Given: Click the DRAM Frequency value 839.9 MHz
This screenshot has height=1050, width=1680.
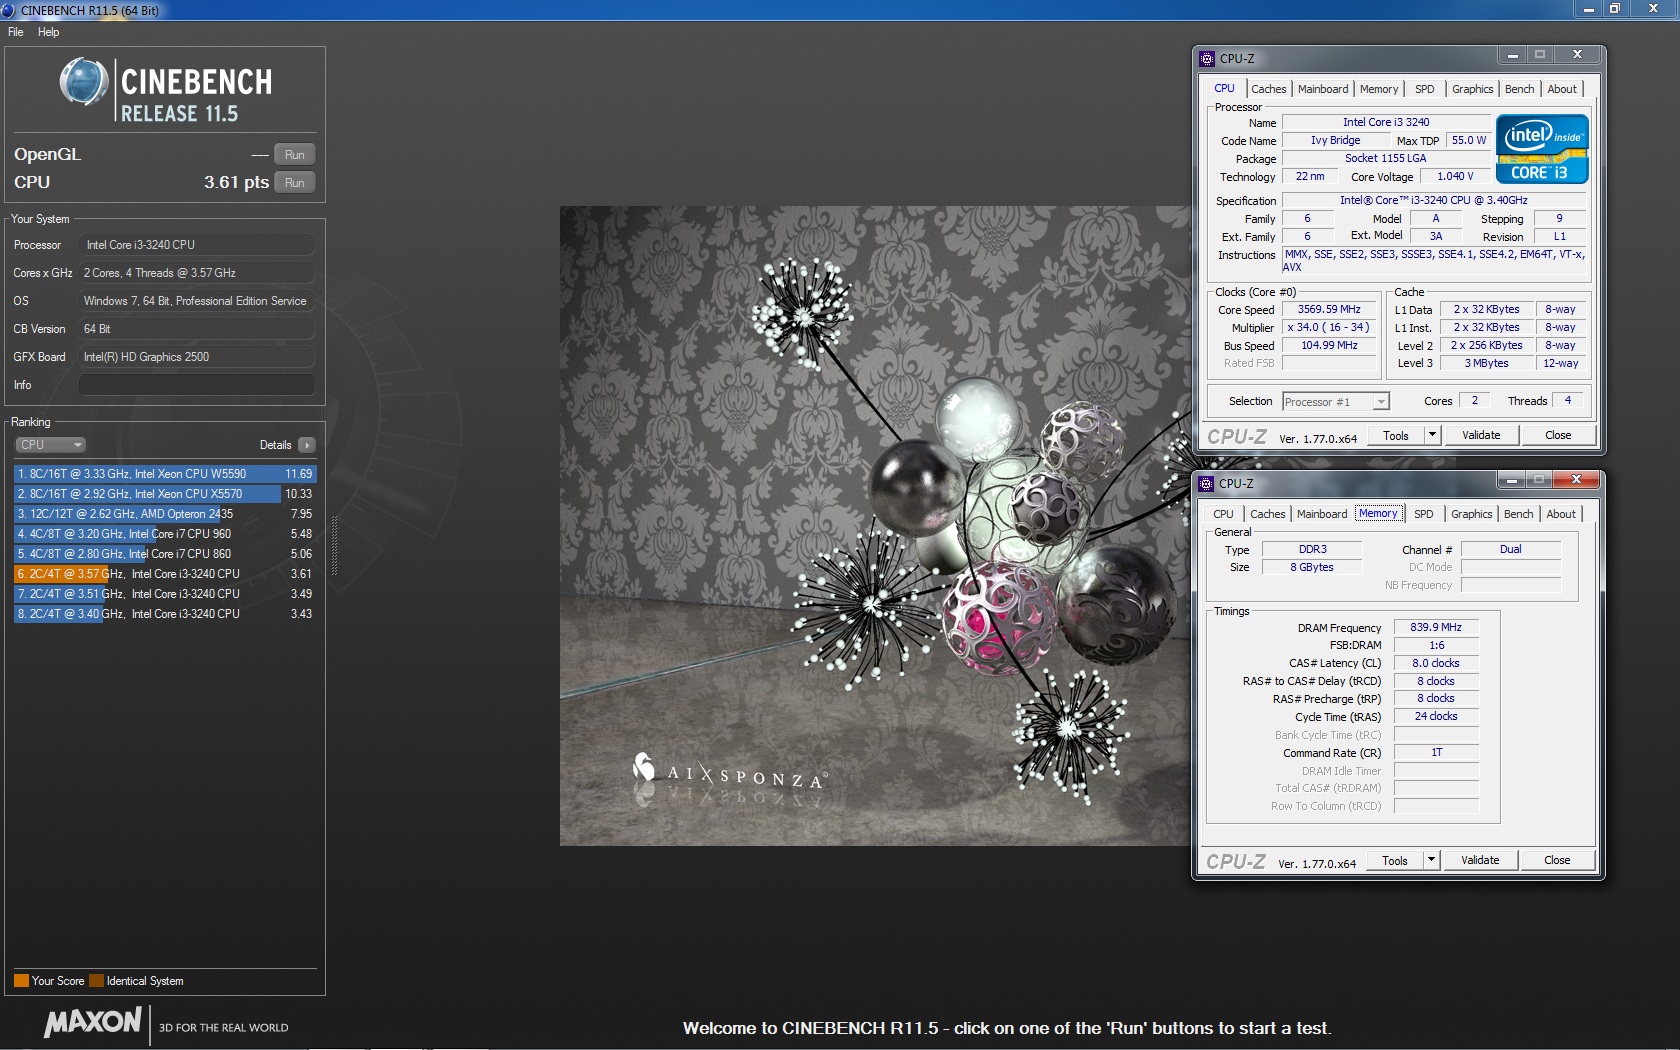Looking at the screenshot, I should pyautogui.click(x=1436, y=628).
